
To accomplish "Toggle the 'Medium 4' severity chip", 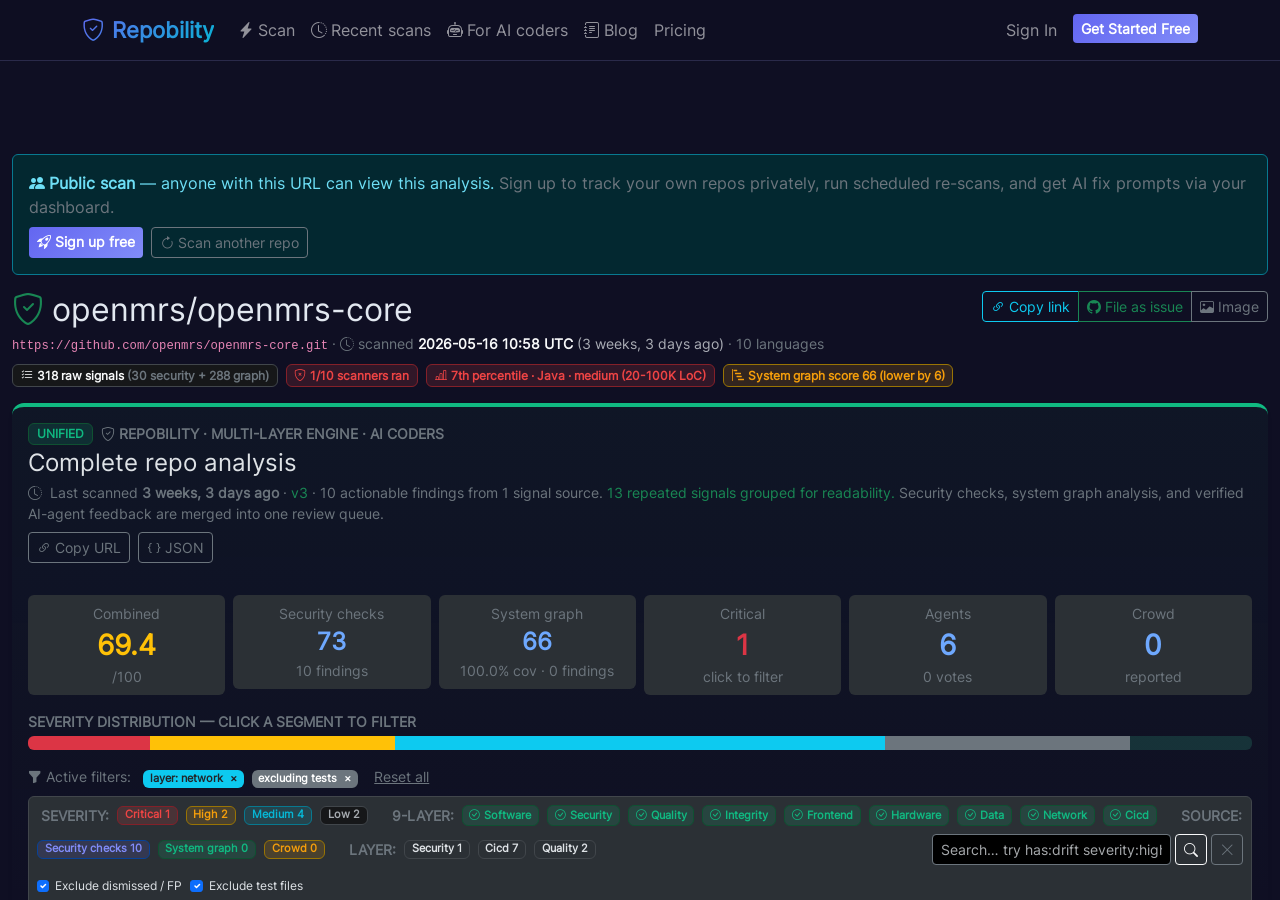I will pyautogui.click(x=278, y=815).
